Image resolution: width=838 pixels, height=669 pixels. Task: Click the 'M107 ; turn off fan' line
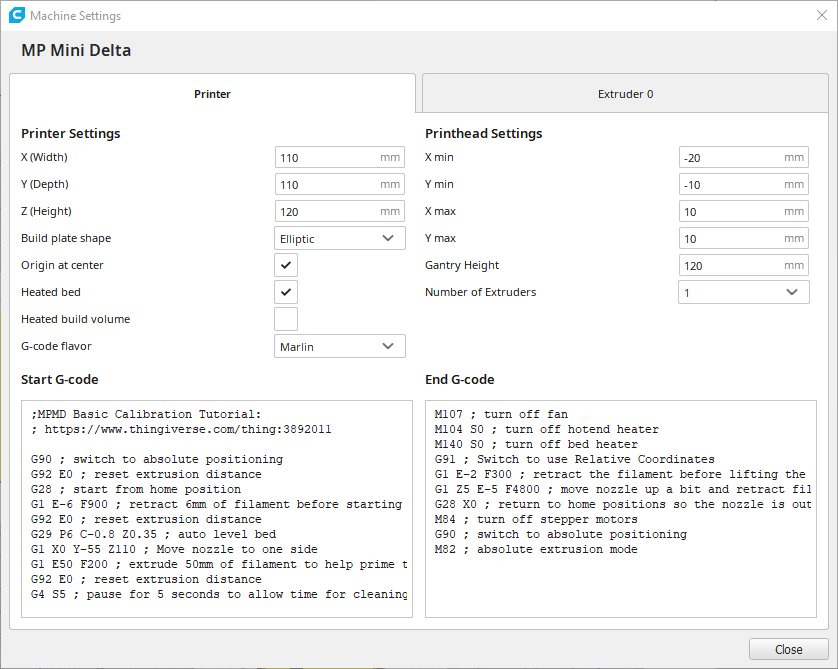(x=501, y=414)
